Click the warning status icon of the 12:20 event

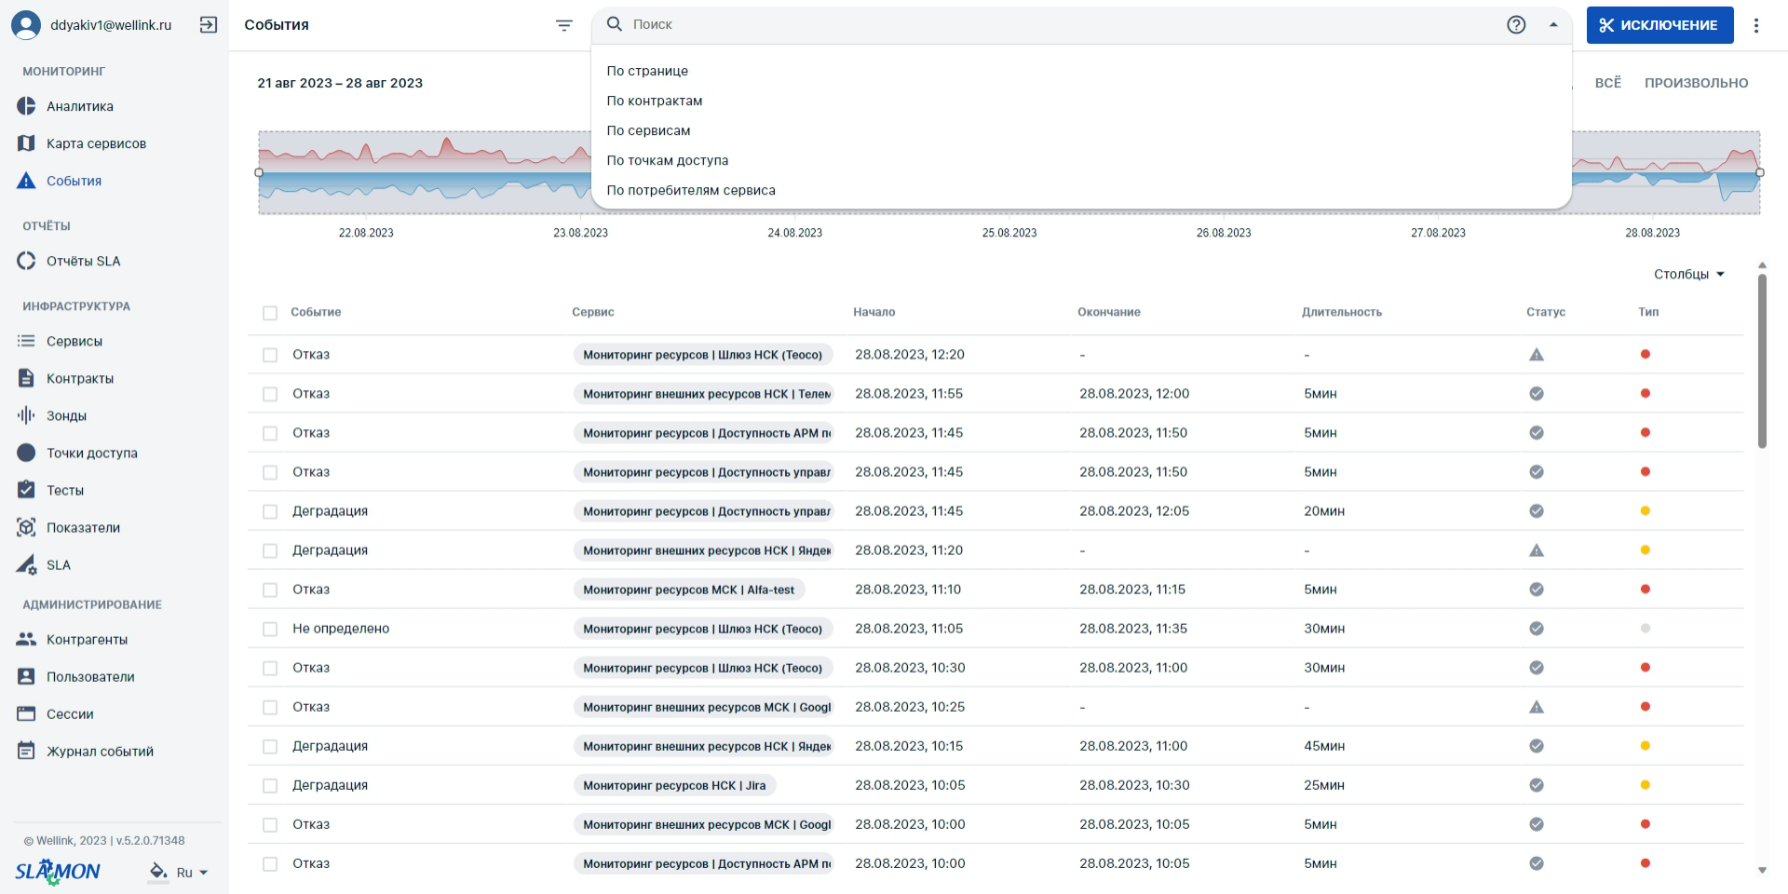pos(1536,355)
